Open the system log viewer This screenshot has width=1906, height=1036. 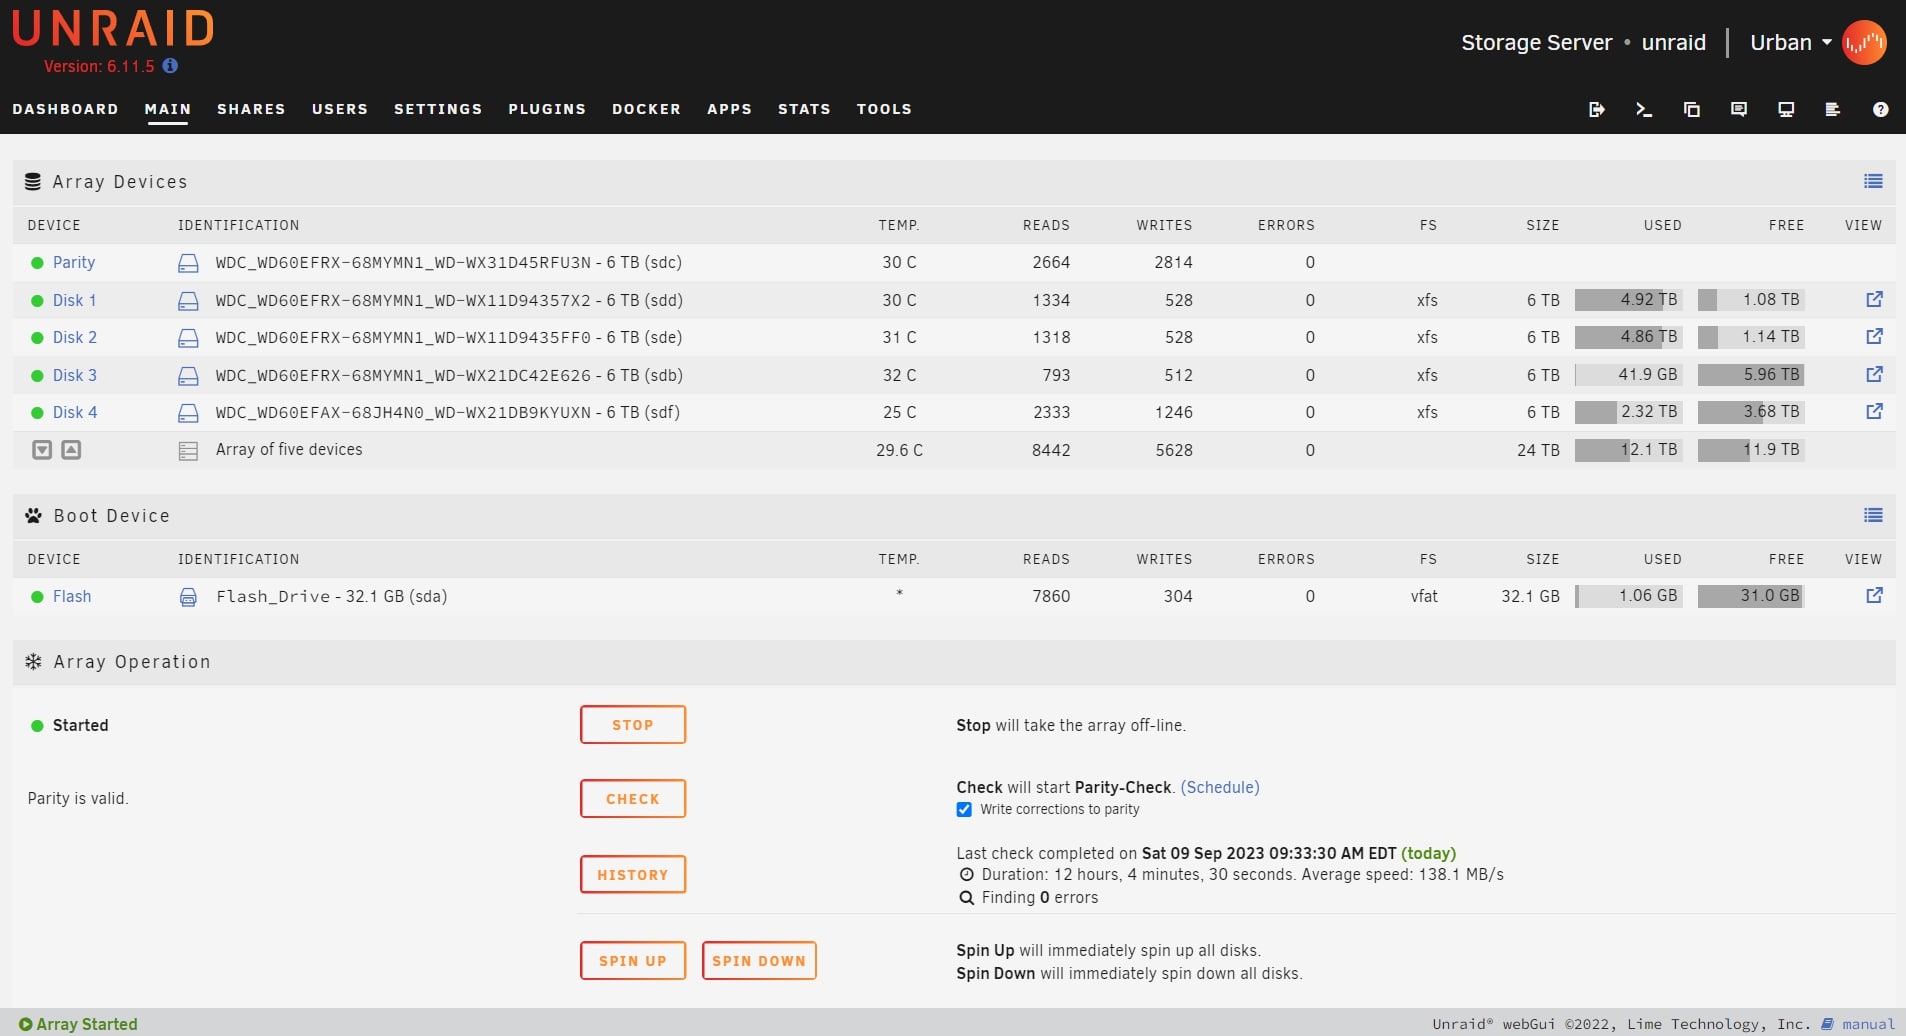tap(1833, 109)
